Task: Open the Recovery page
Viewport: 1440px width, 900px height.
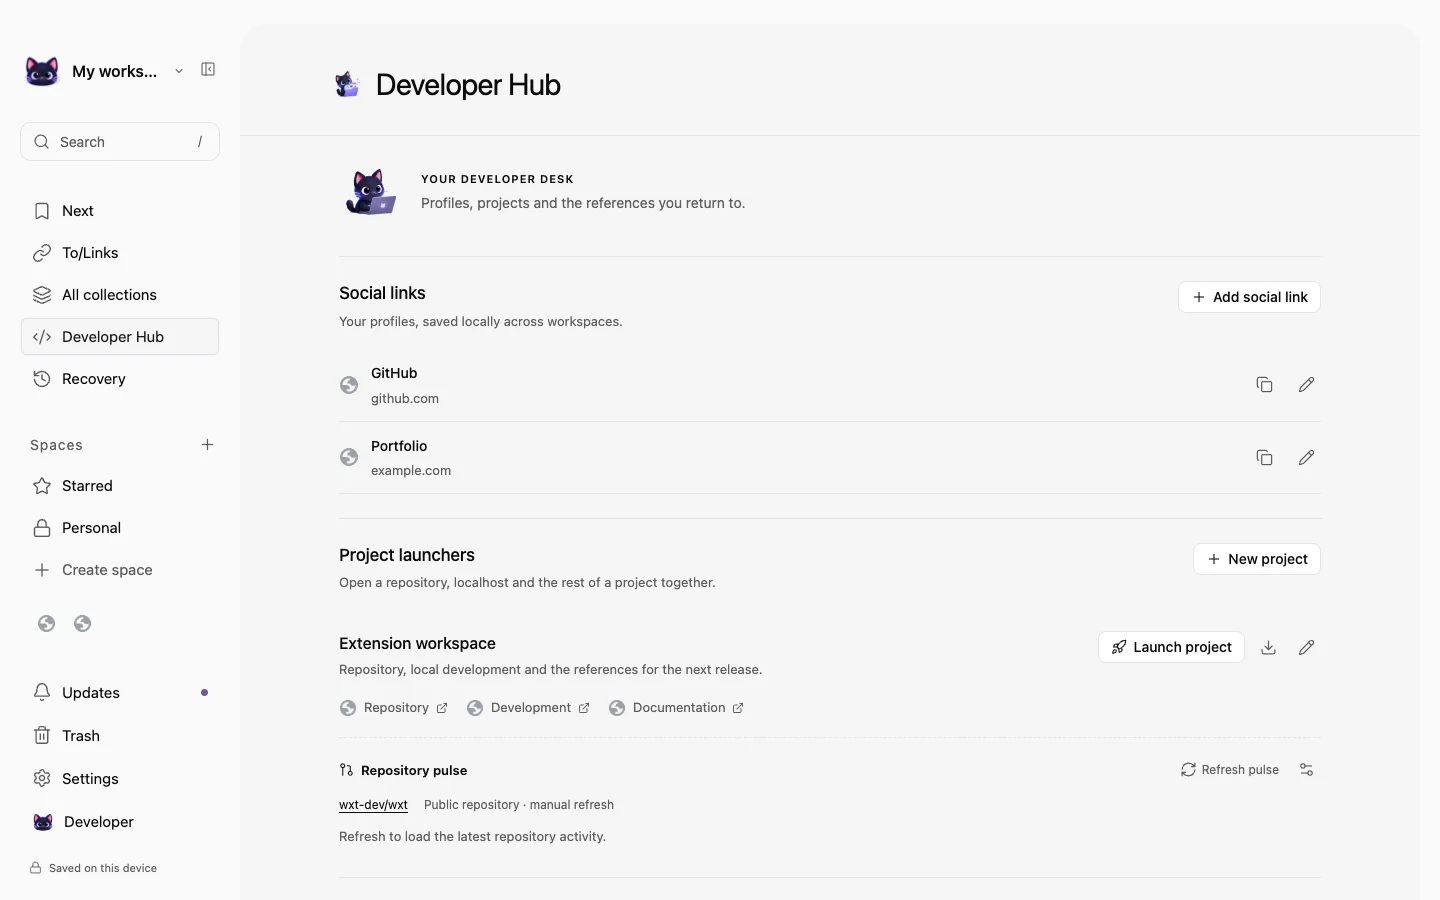Action: pyautogui.click(x=120, y=379)
